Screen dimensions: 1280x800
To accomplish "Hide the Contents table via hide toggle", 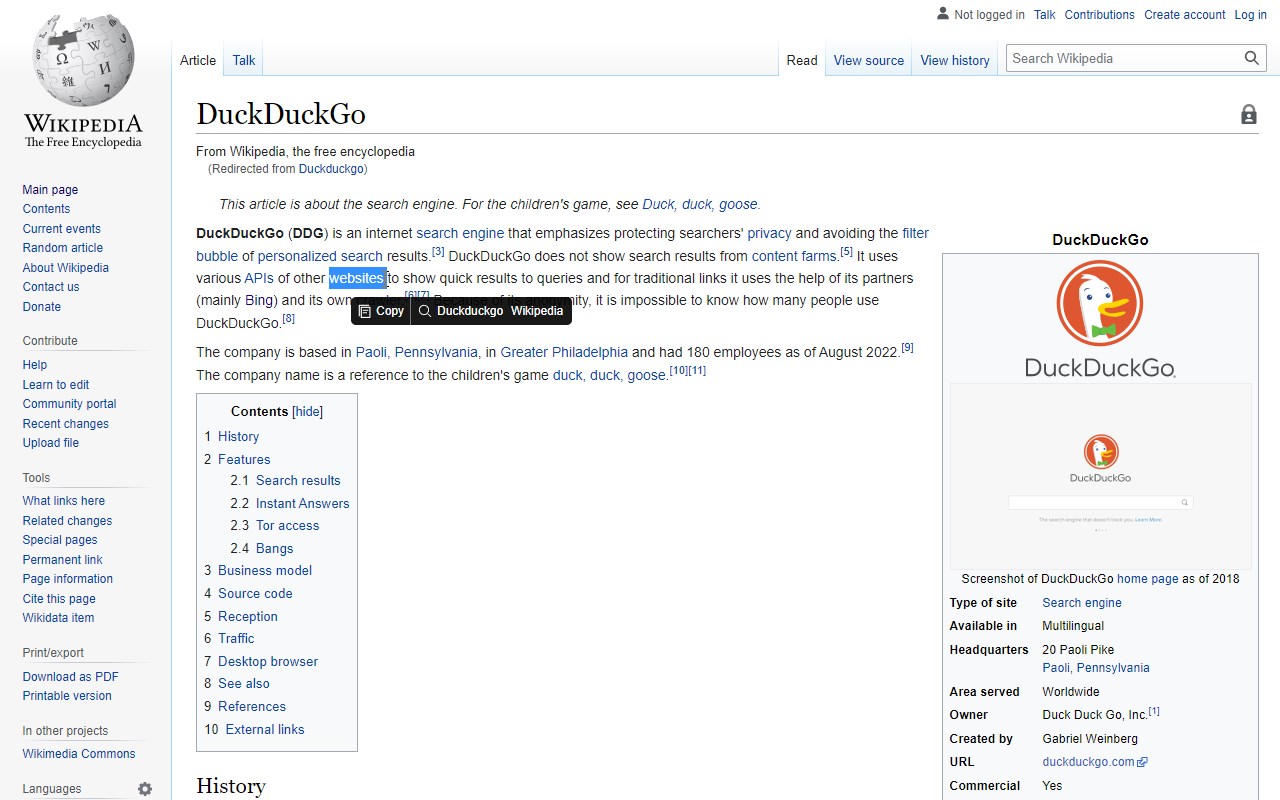I will coord(308,412).
